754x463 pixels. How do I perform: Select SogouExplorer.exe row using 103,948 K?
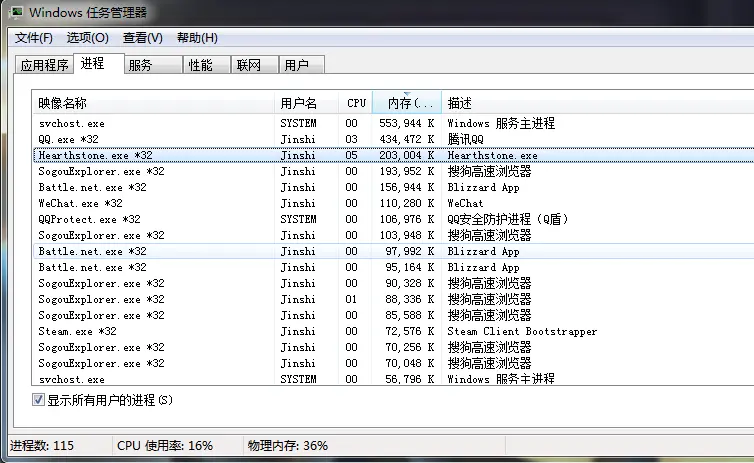(393, 235)
